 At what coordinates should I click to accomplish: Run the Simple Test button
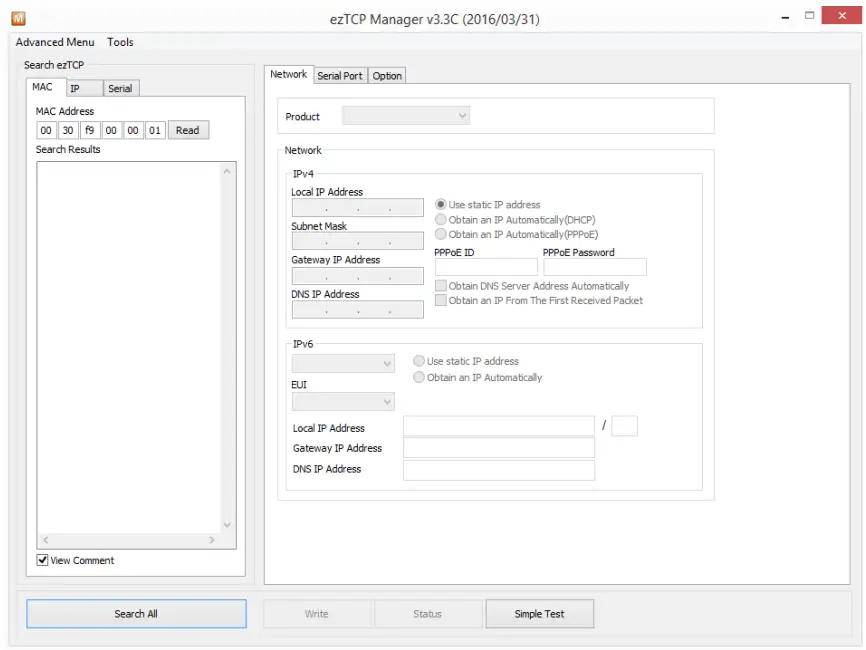point(540,614)
